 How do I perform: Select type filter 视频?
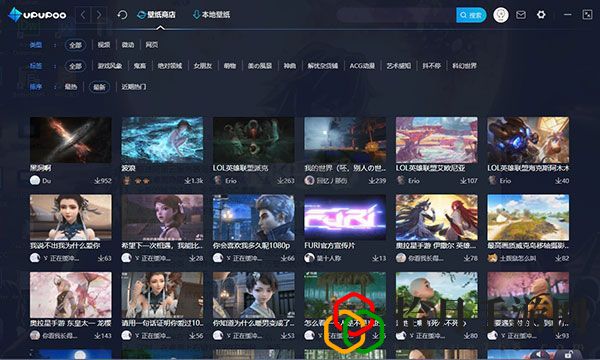click(x=104, y=45)
